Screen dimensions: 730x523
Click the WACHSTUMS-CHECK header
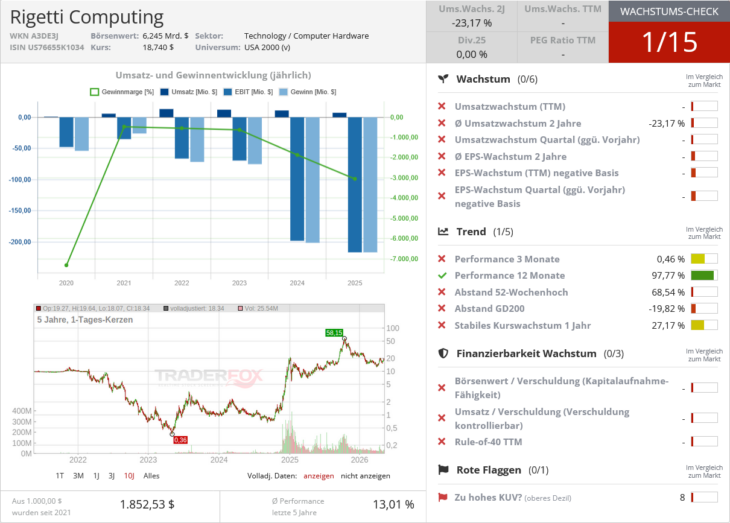point(669,12)
